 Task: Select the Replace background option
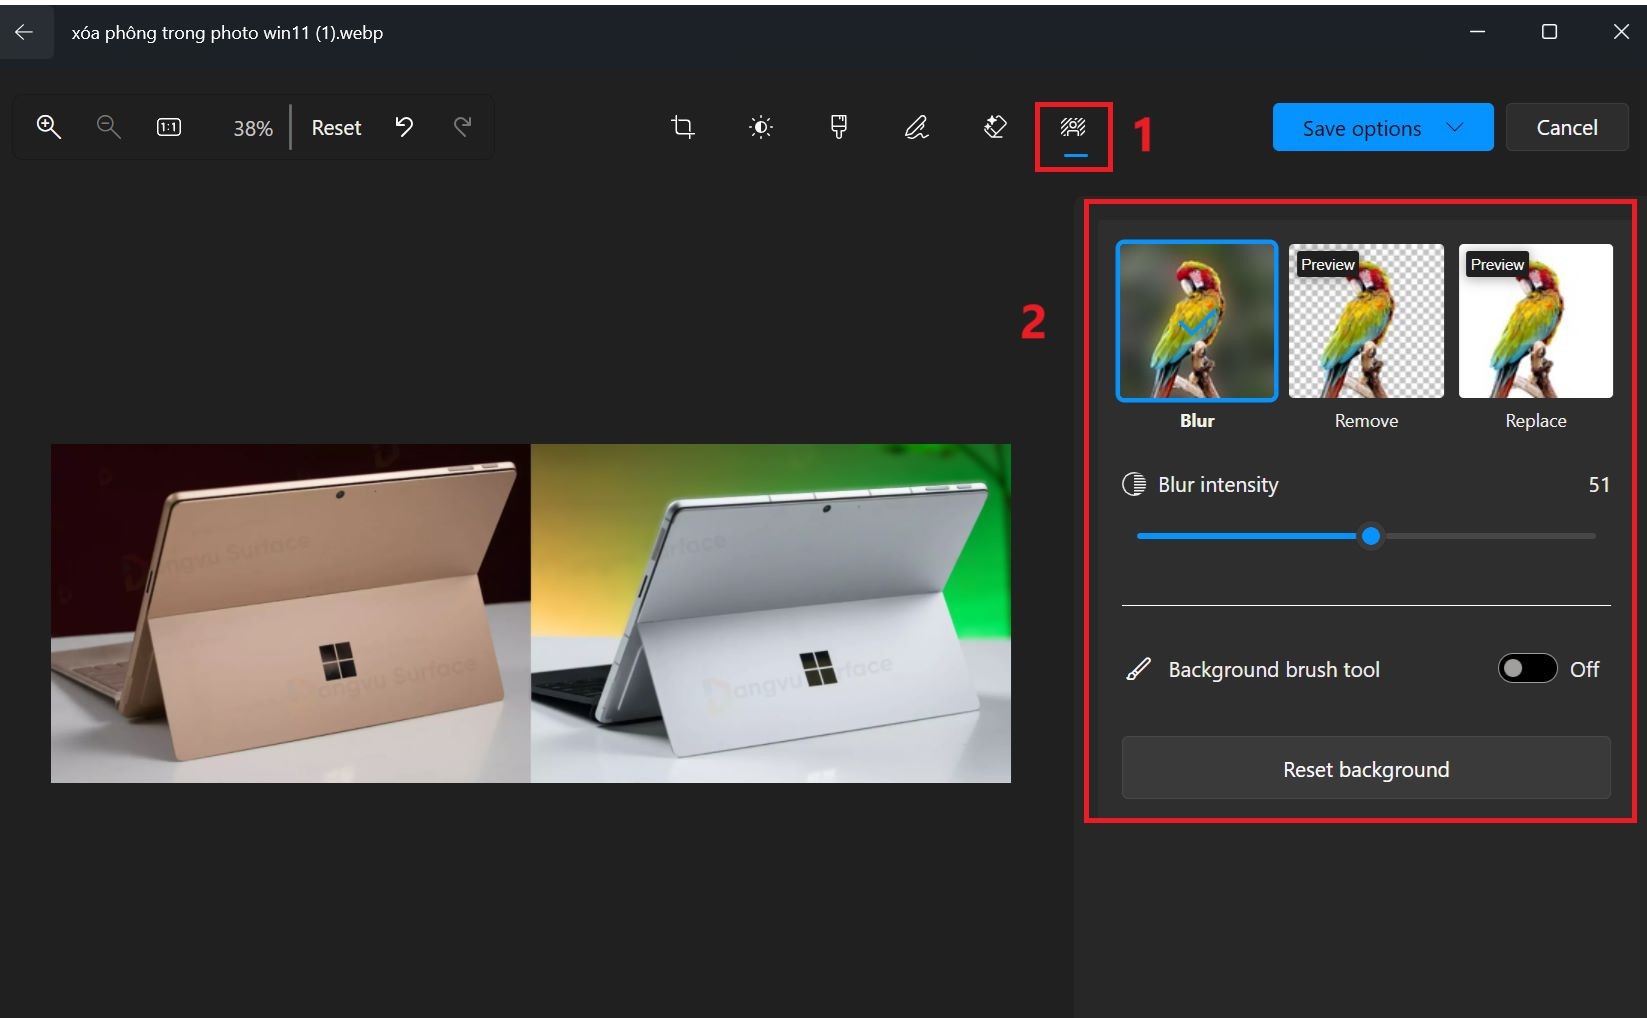[x=1535, y=322]
